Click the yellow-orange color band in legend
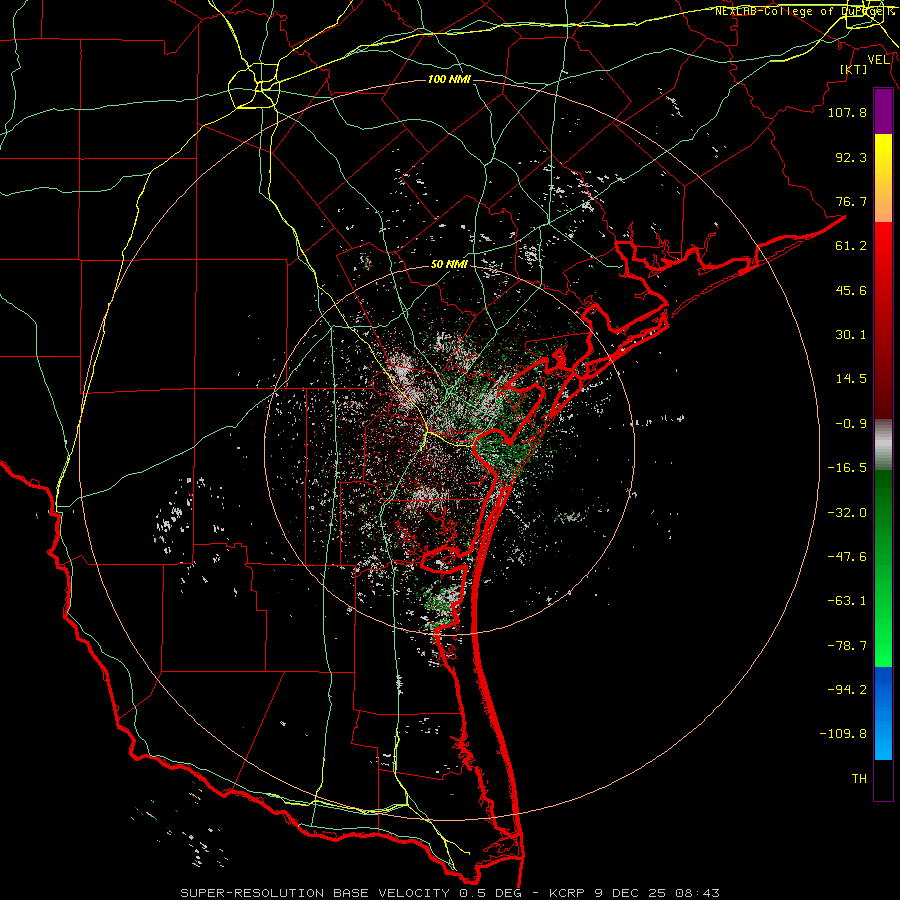 [x=883, y=178]
